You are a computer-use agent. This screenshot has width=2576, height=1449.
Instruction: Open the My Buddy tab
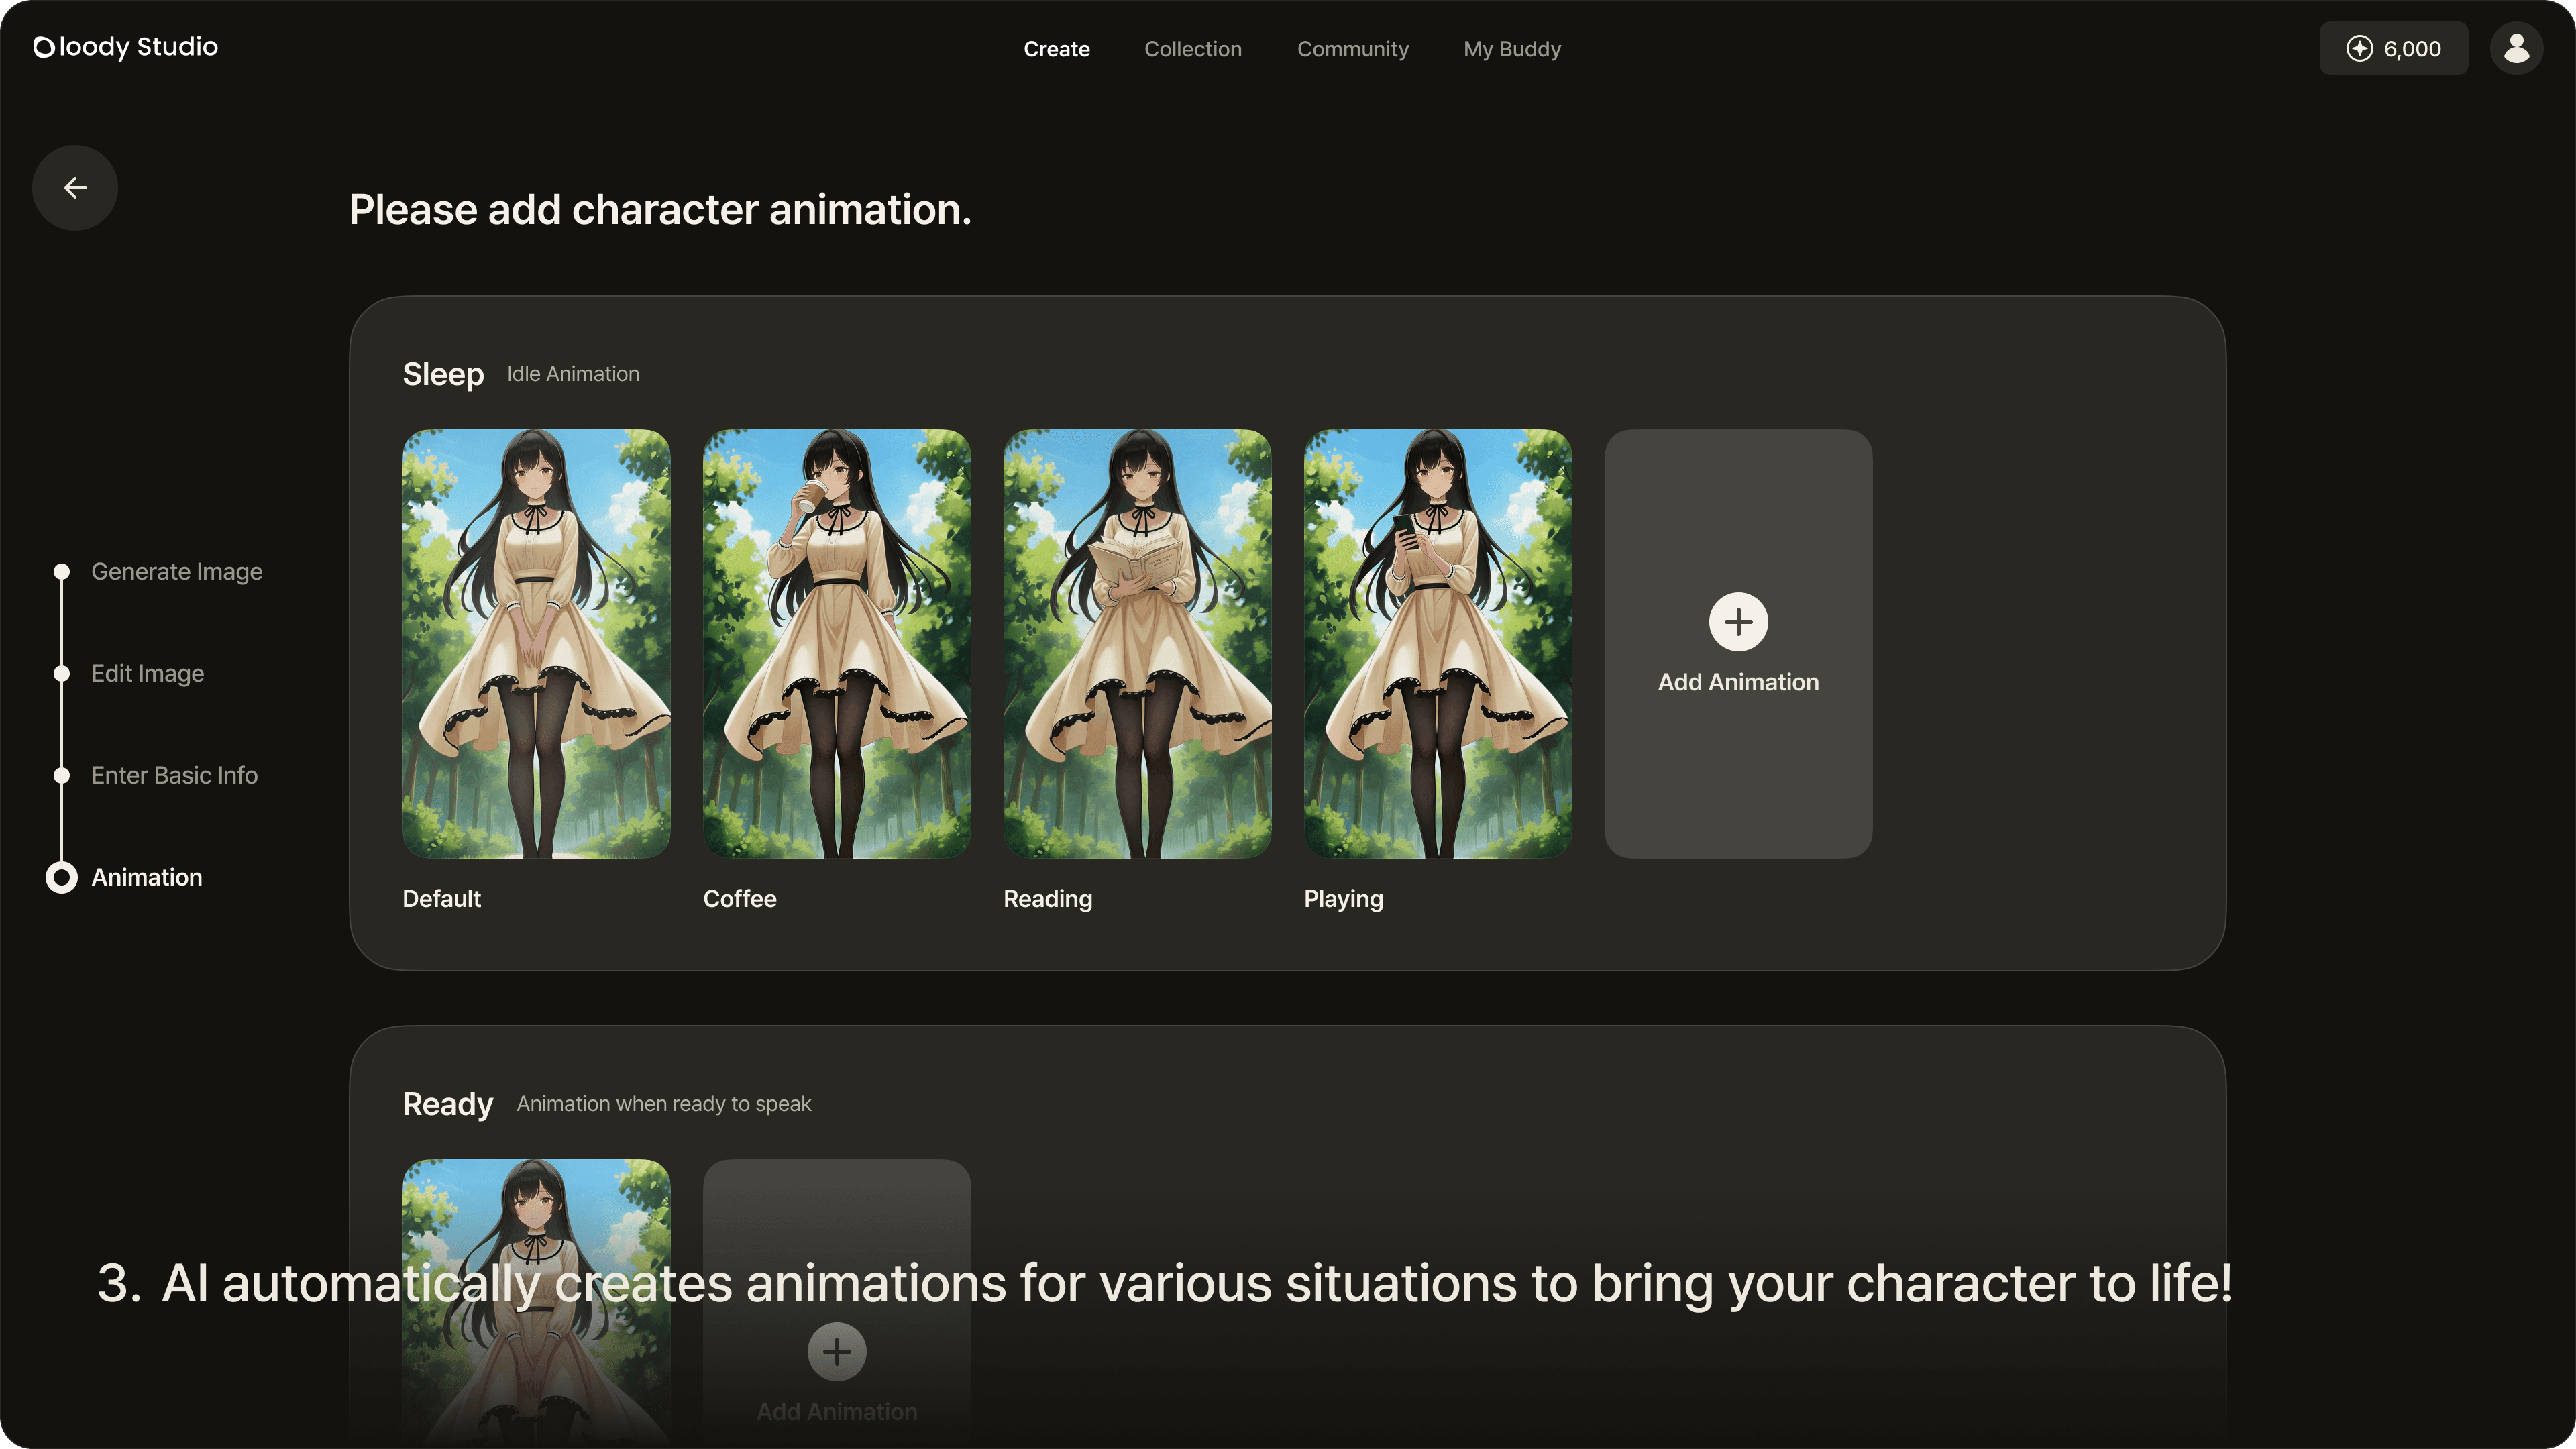pyautogui.click(x=1511, y=49)
